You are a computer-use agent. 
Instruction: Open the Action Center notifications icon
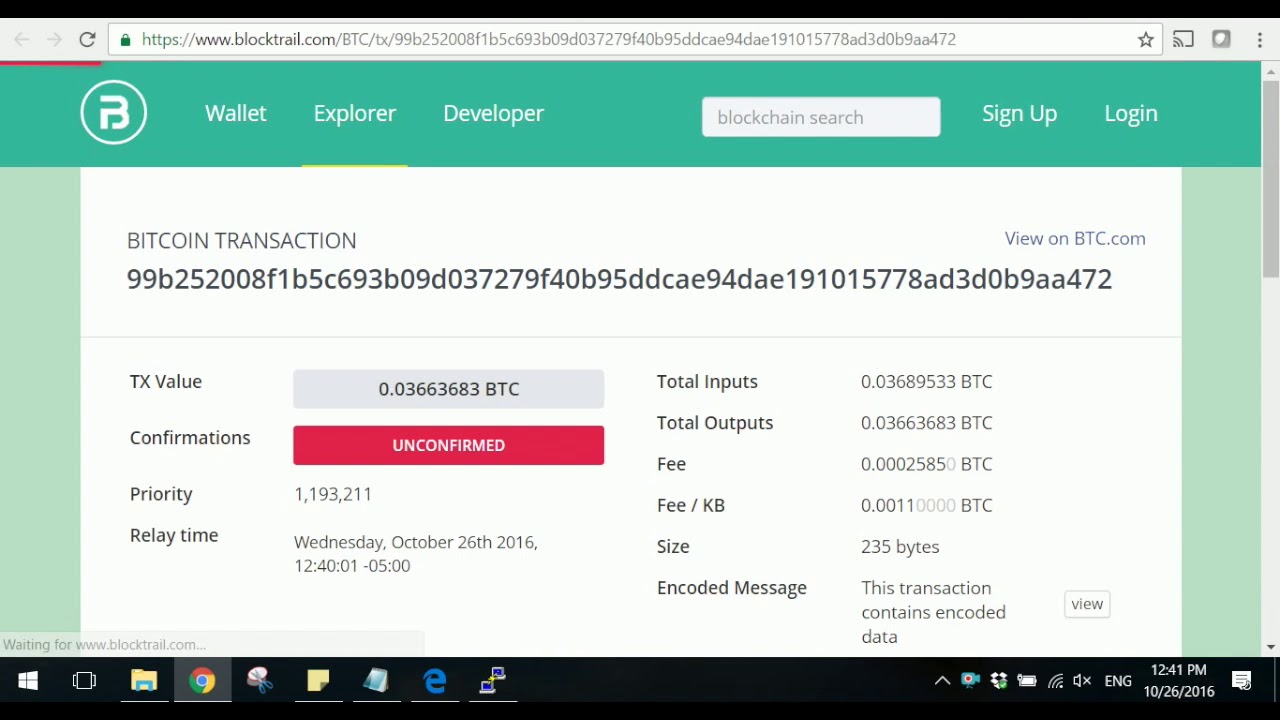tap(1242, 681)
